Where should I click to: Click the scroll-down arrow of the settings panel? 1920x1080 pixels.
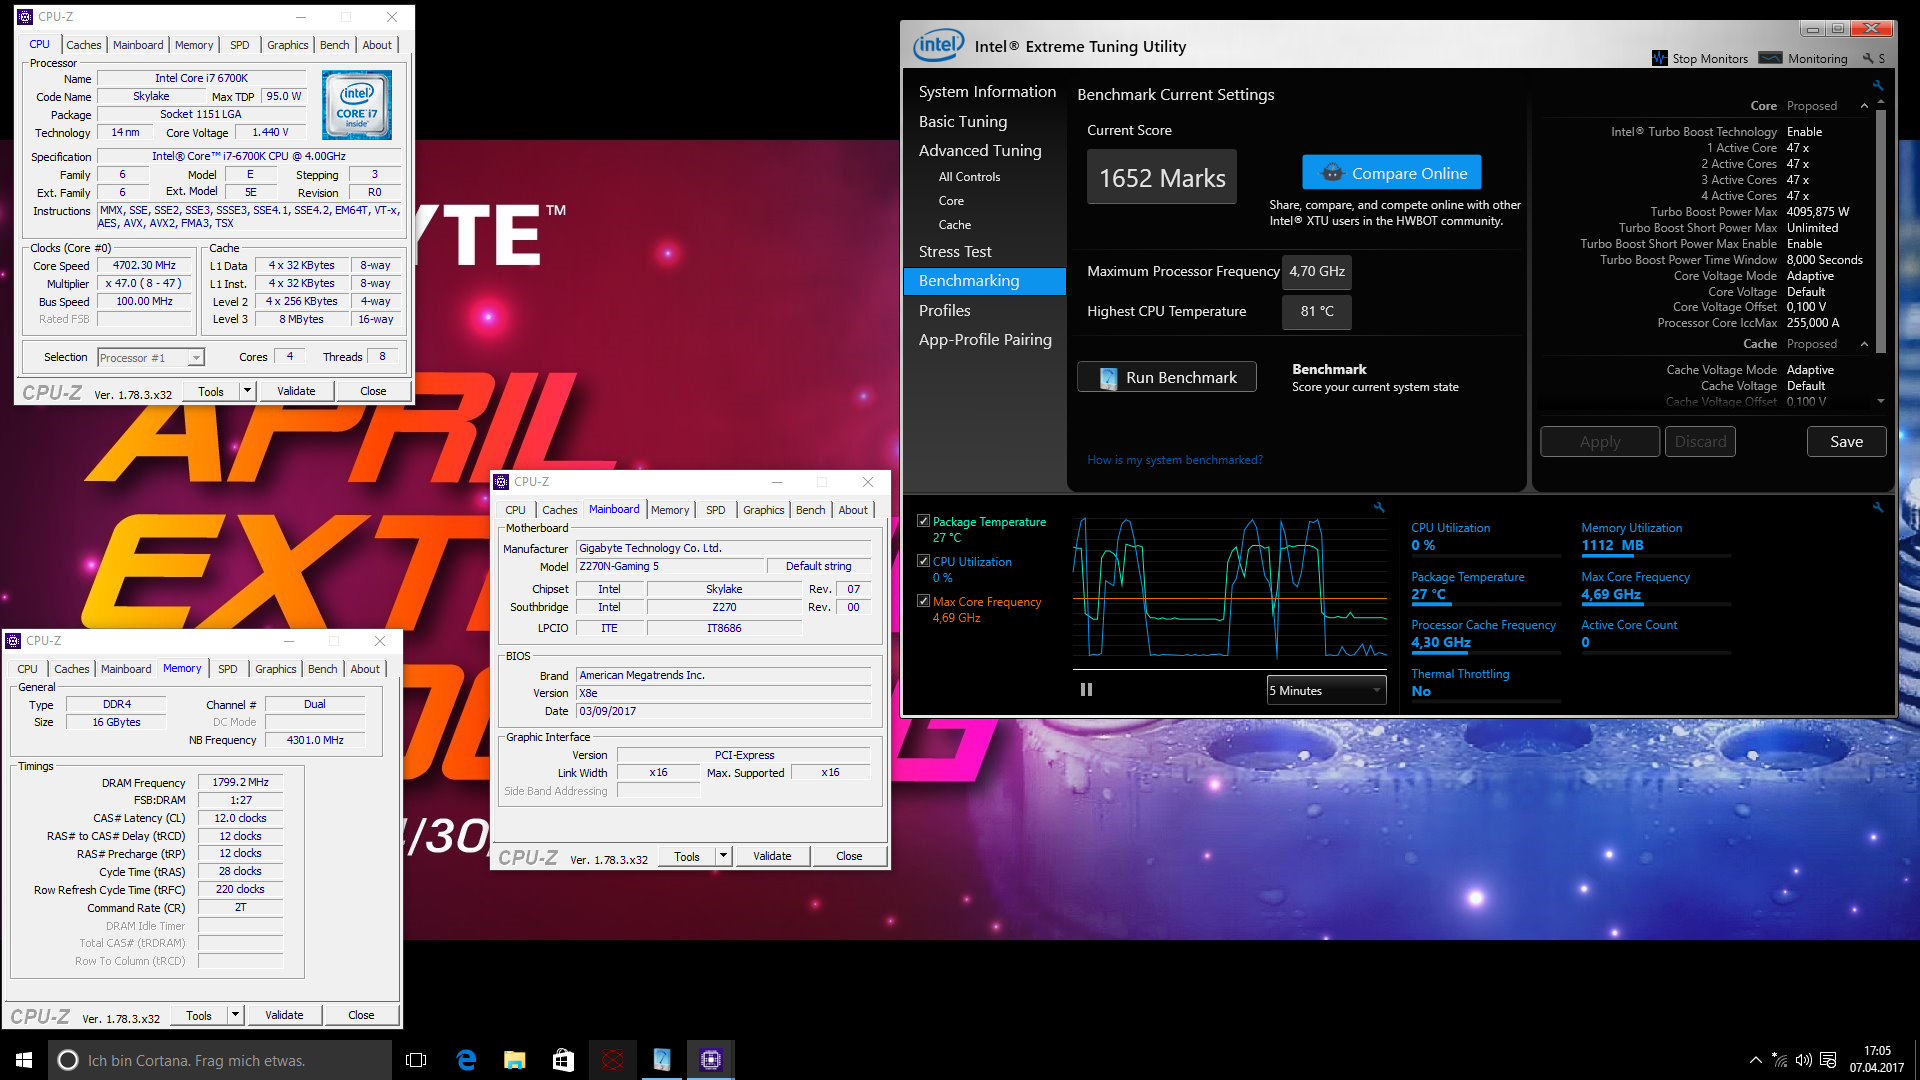[x=1881, y=401]
